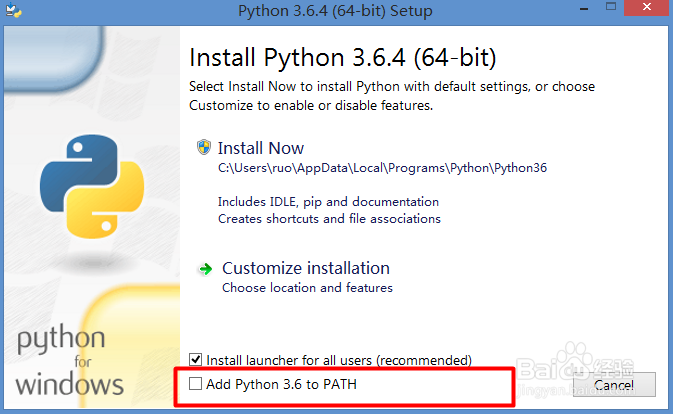
Task: Click the 'python for windows' wordmark
Action: click(x=70, y=361)
